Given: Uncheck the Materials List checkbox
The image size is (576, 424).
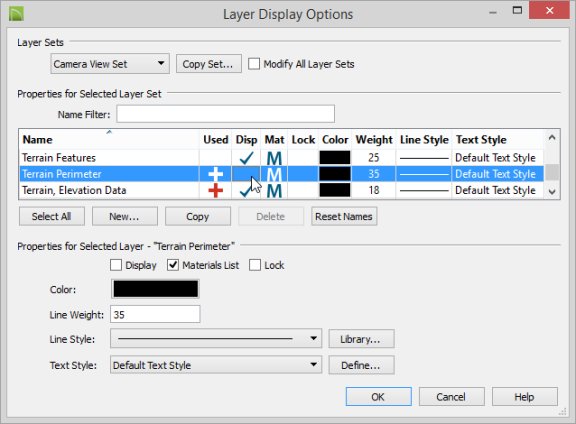Looking at the screenshot, I should [173, 265].
